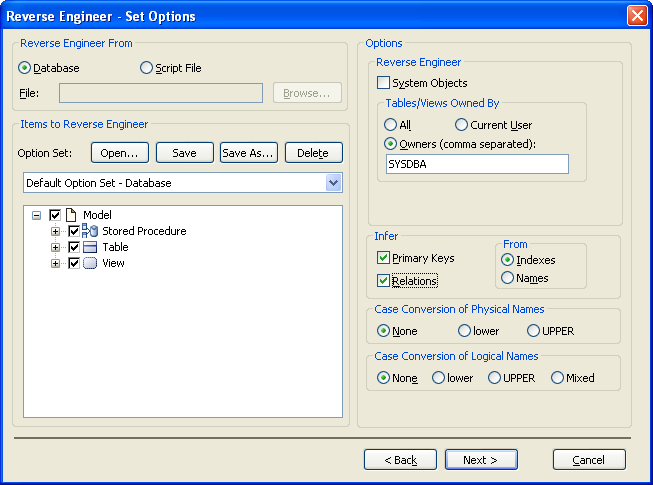This screenshot has width=653, height=485.
Task: Click the View icon in tree
Action: (90, 263)
